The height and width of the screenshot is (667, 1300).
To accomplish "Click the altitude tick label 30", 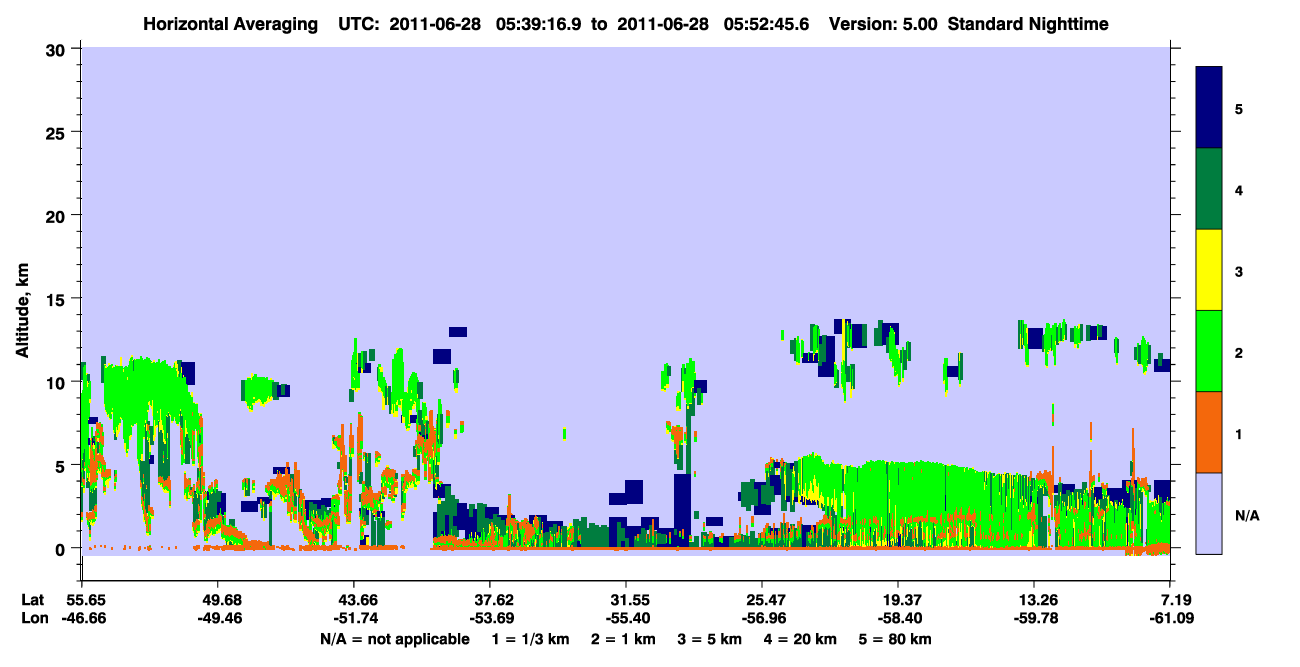I will tap(58, 48).
